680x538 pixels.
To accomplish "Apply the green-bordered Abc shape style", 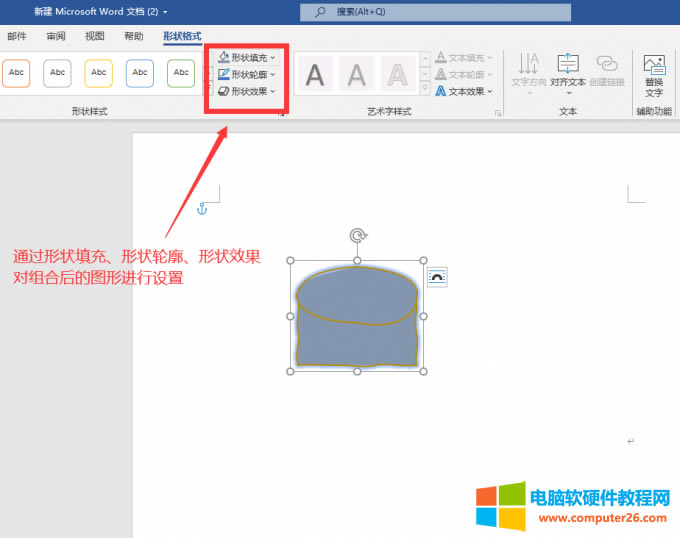I will tap(180, 73).
